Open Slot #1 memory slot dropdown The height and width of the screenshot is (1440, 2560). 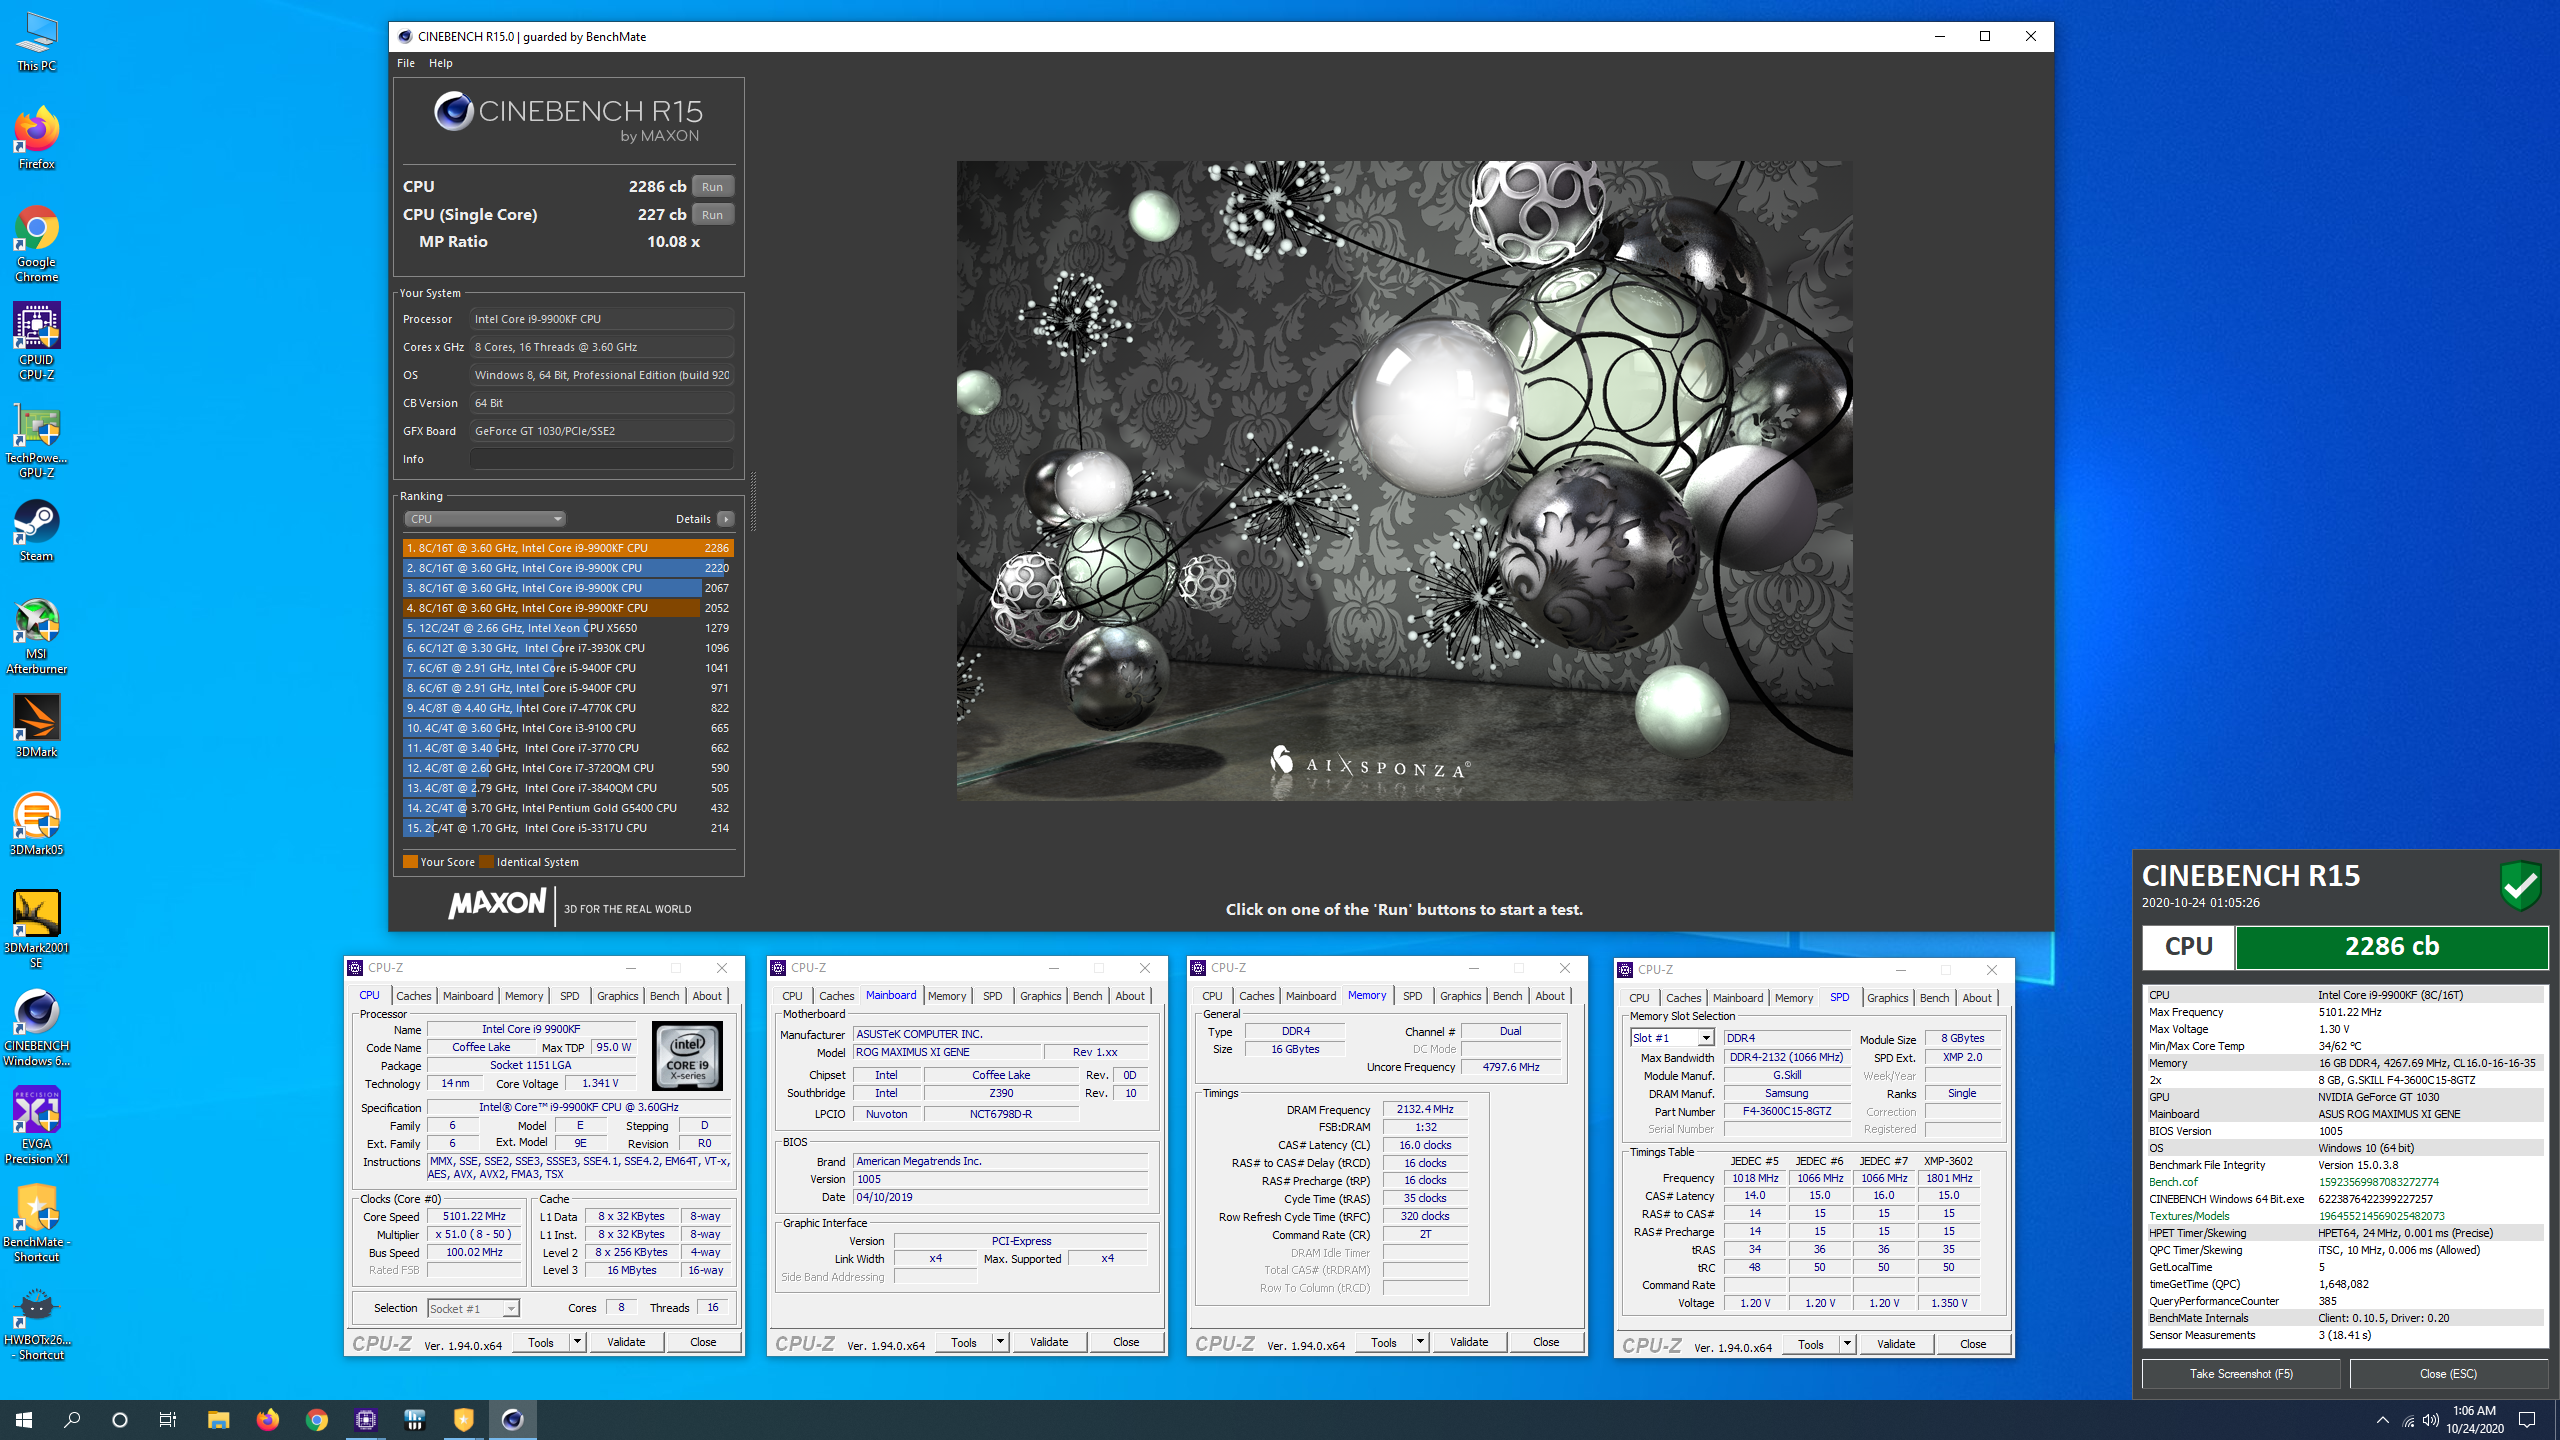pos(1673,1038)
